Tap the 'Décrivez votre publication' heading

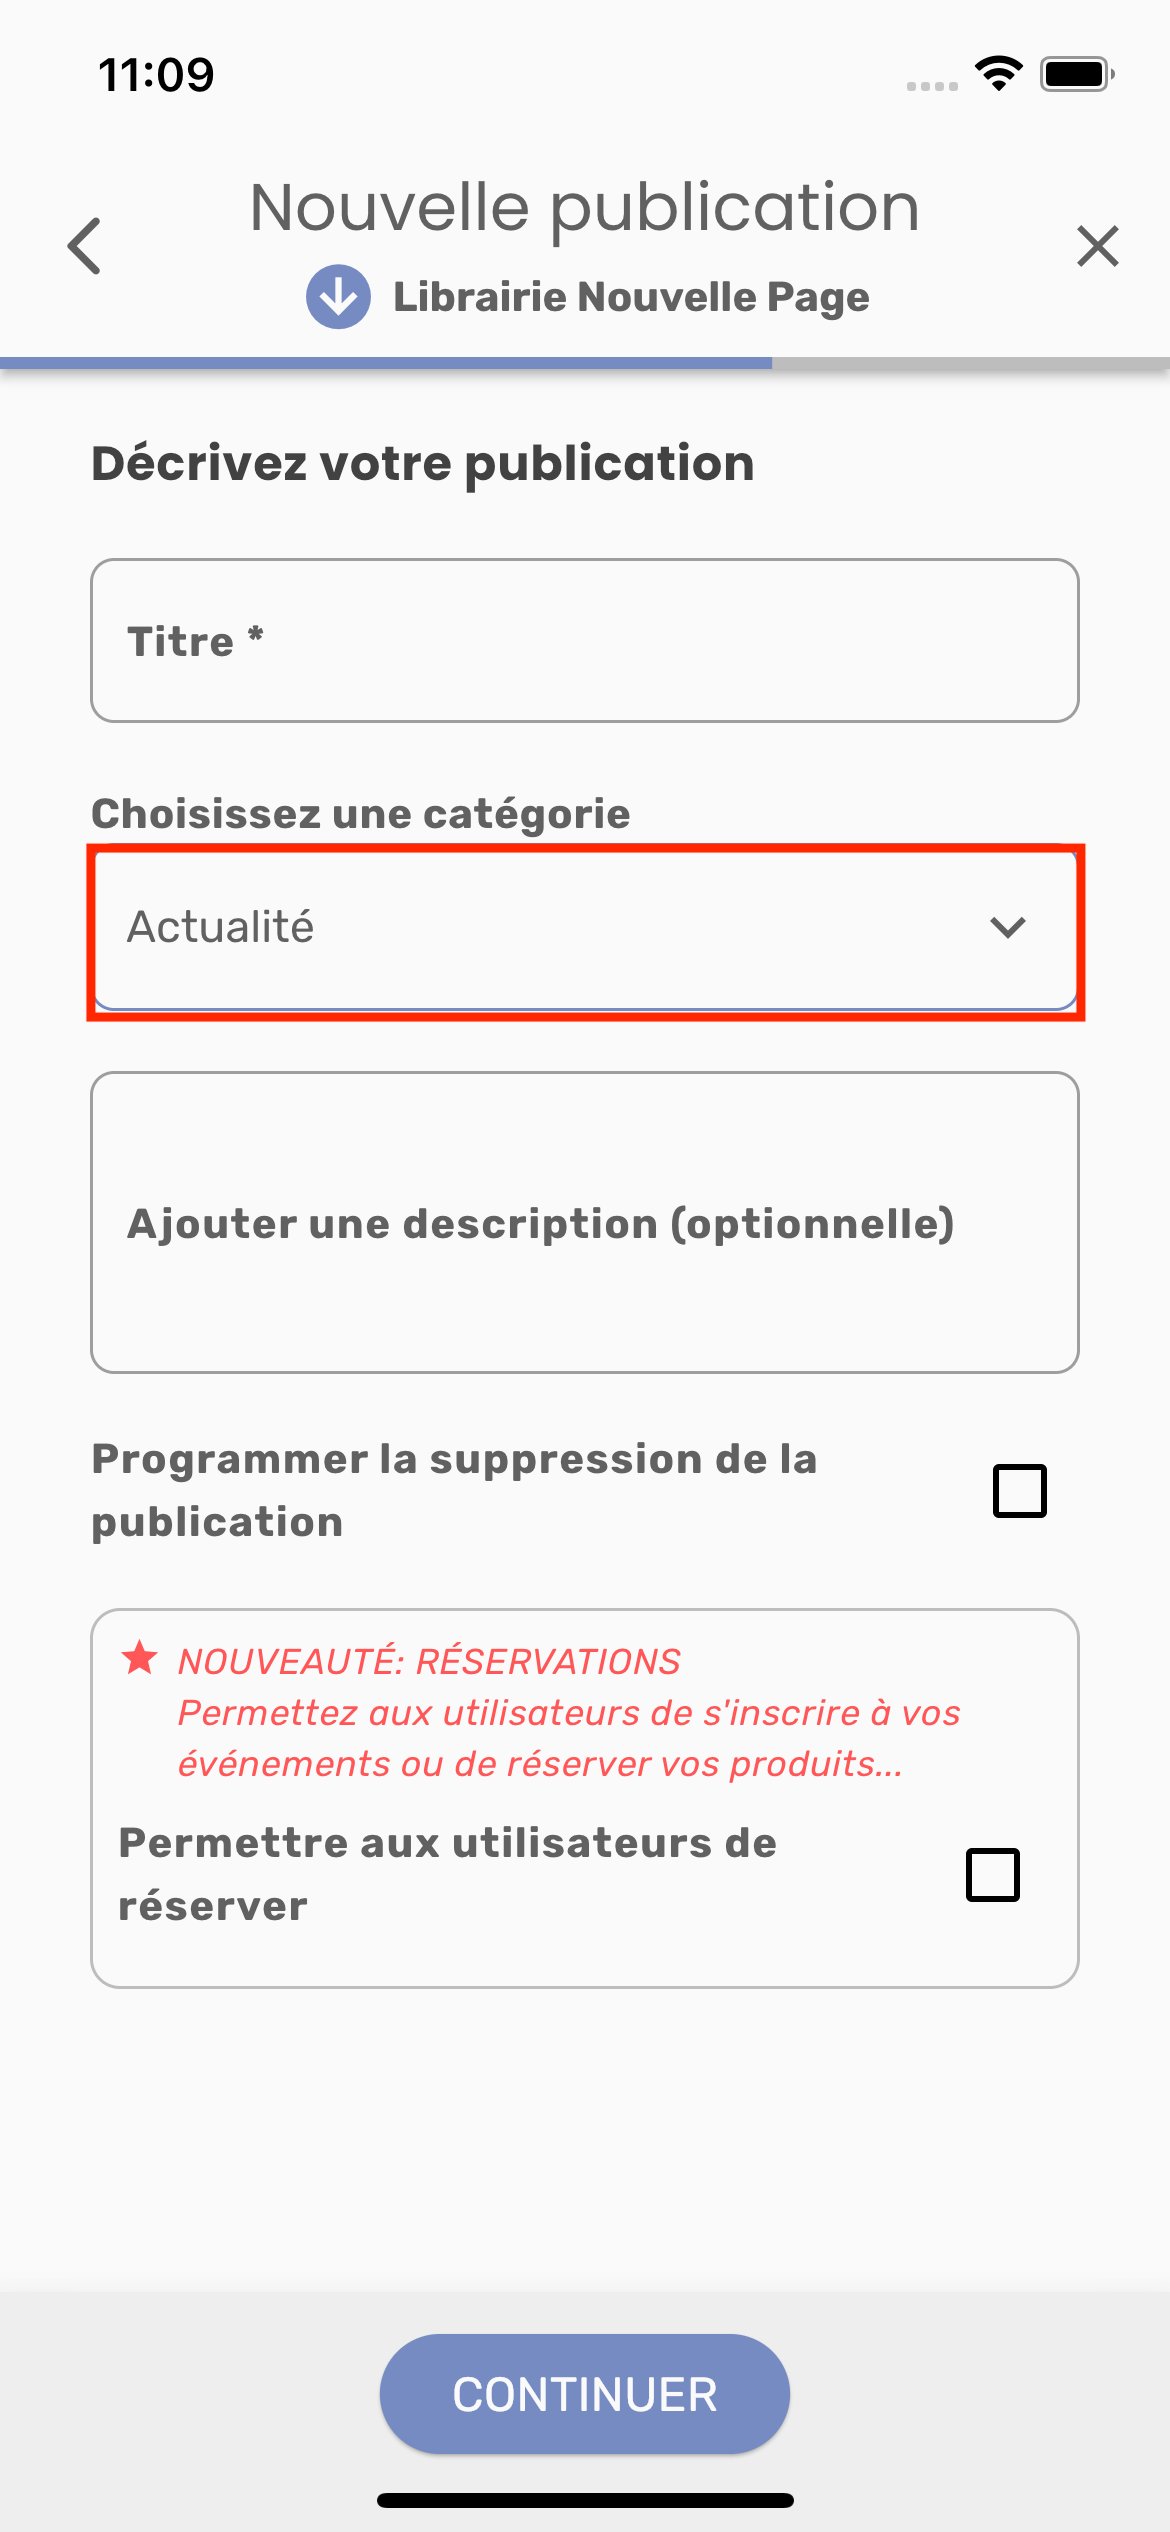422,463
